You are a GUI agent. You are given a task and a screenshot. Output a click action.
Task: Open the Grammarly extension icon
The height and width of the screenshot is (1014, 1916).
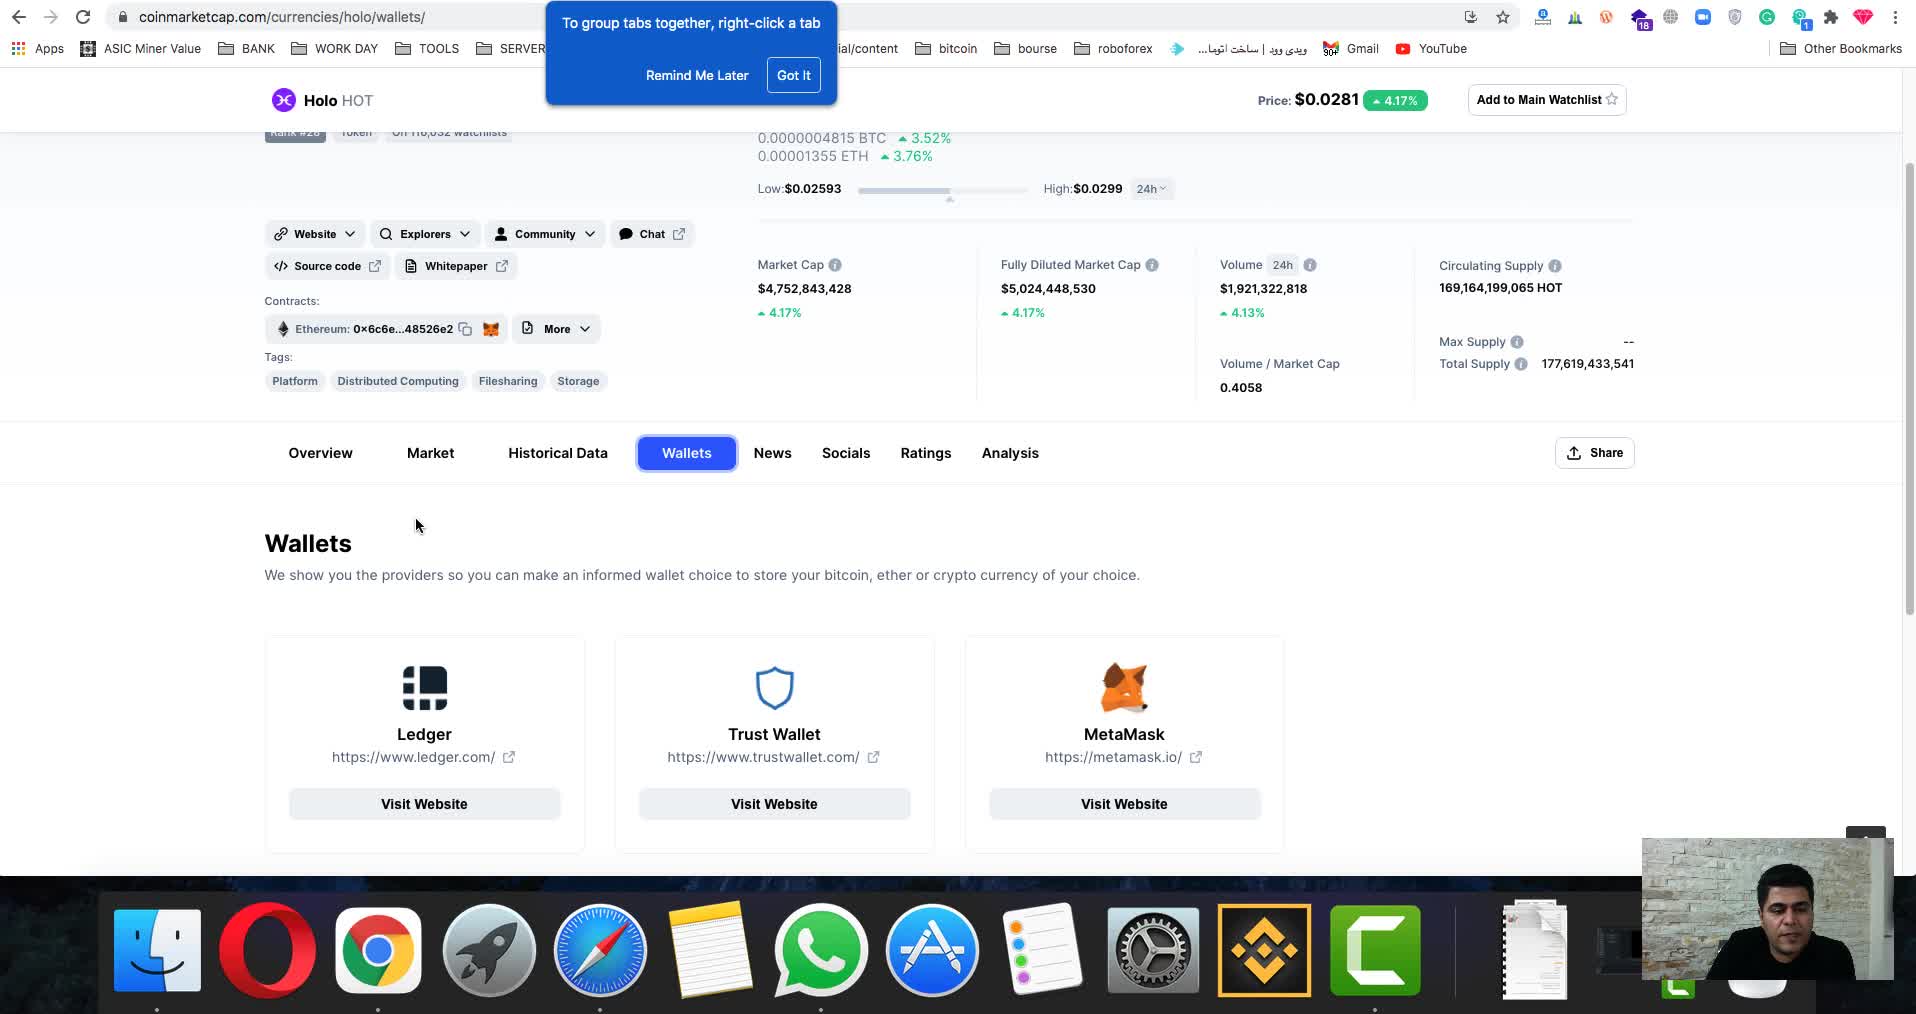1767,17
